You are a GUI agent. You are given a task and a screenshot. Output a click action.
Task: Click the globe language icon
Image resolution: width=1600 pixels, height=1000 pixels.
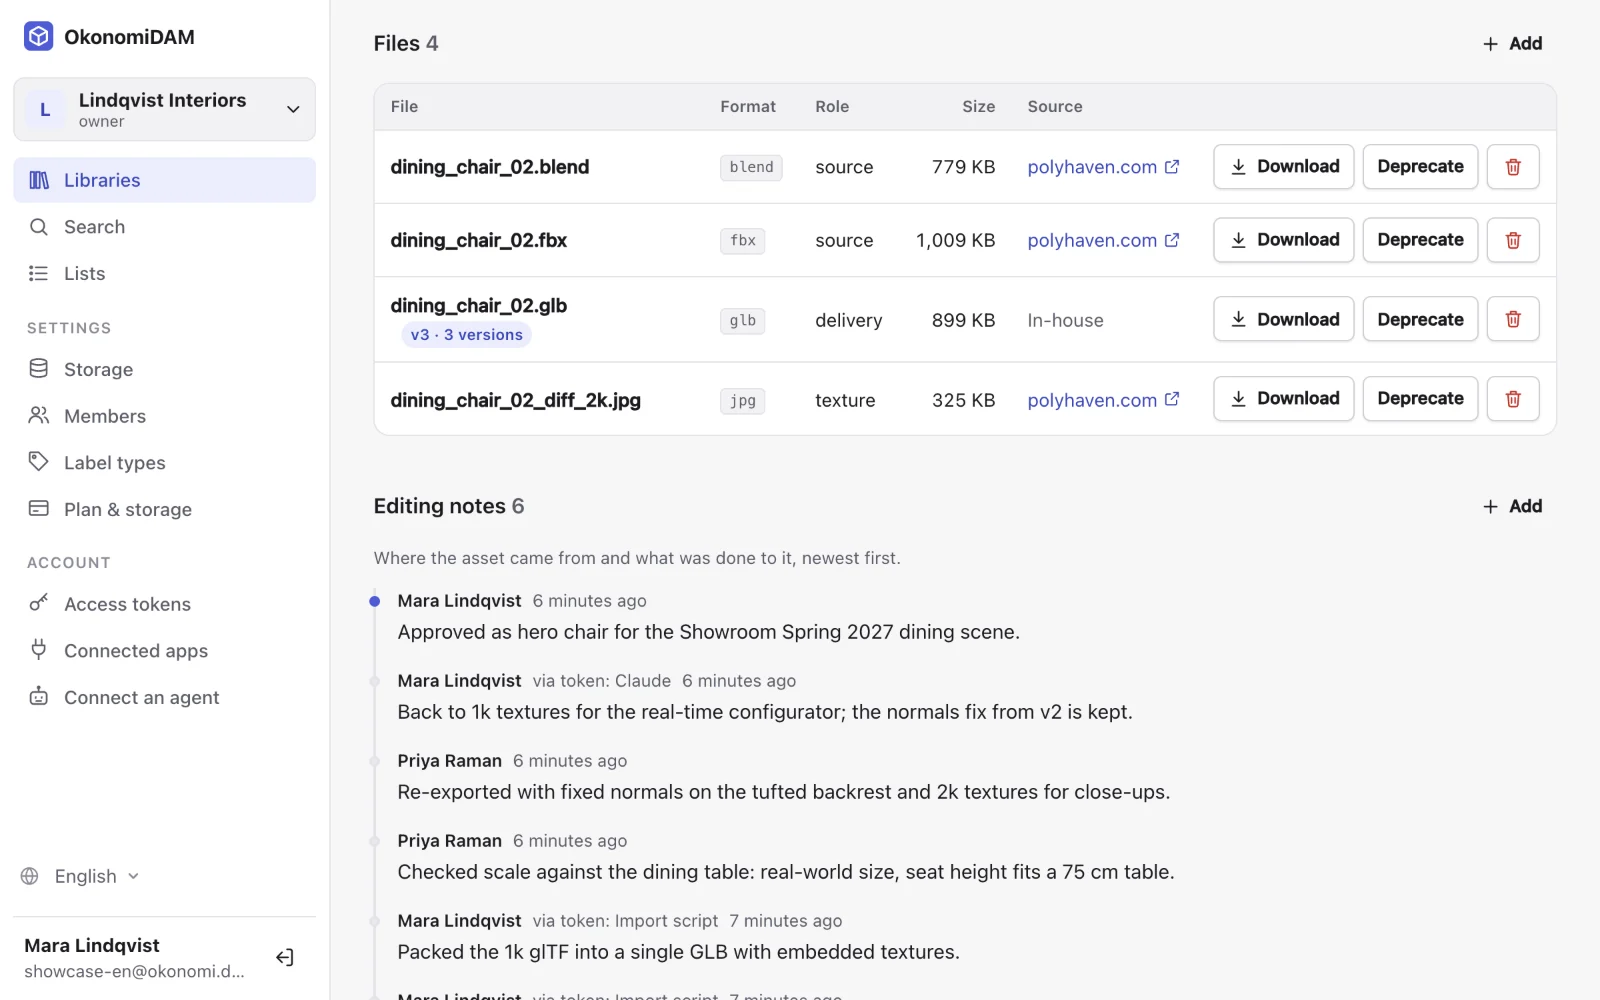[x=30, y=876]
